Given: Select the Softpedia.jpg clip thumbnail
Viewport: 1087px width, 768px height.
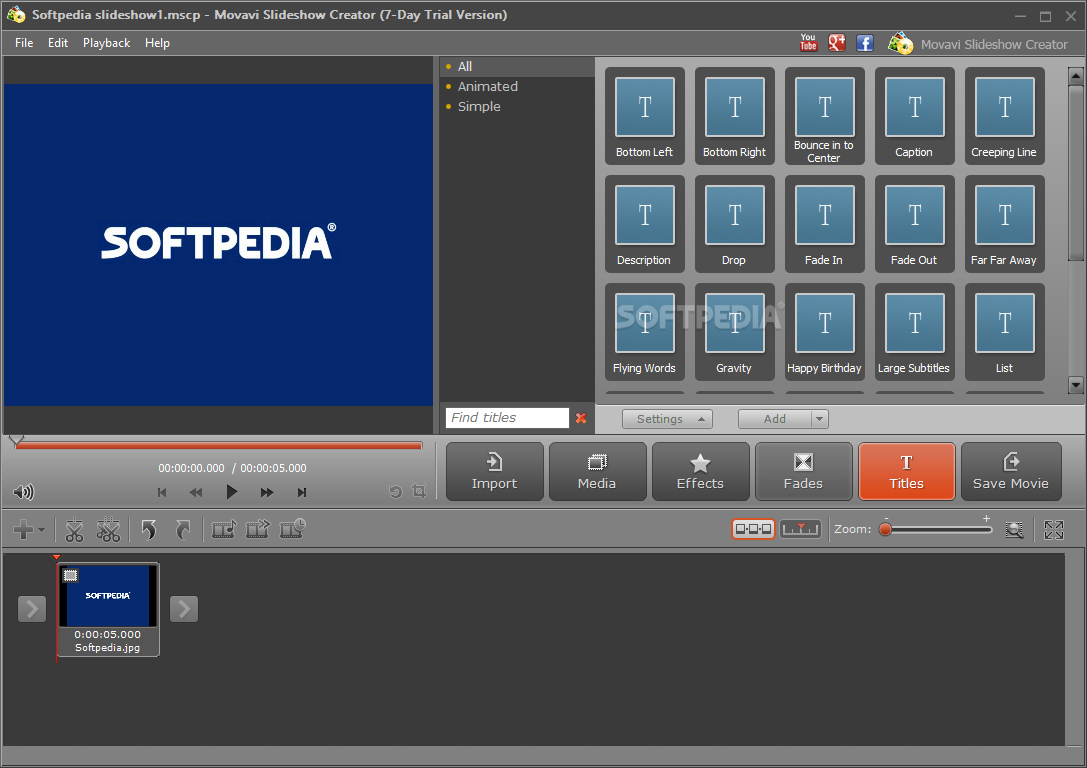Looking at the screenshot, I should 108,609.
